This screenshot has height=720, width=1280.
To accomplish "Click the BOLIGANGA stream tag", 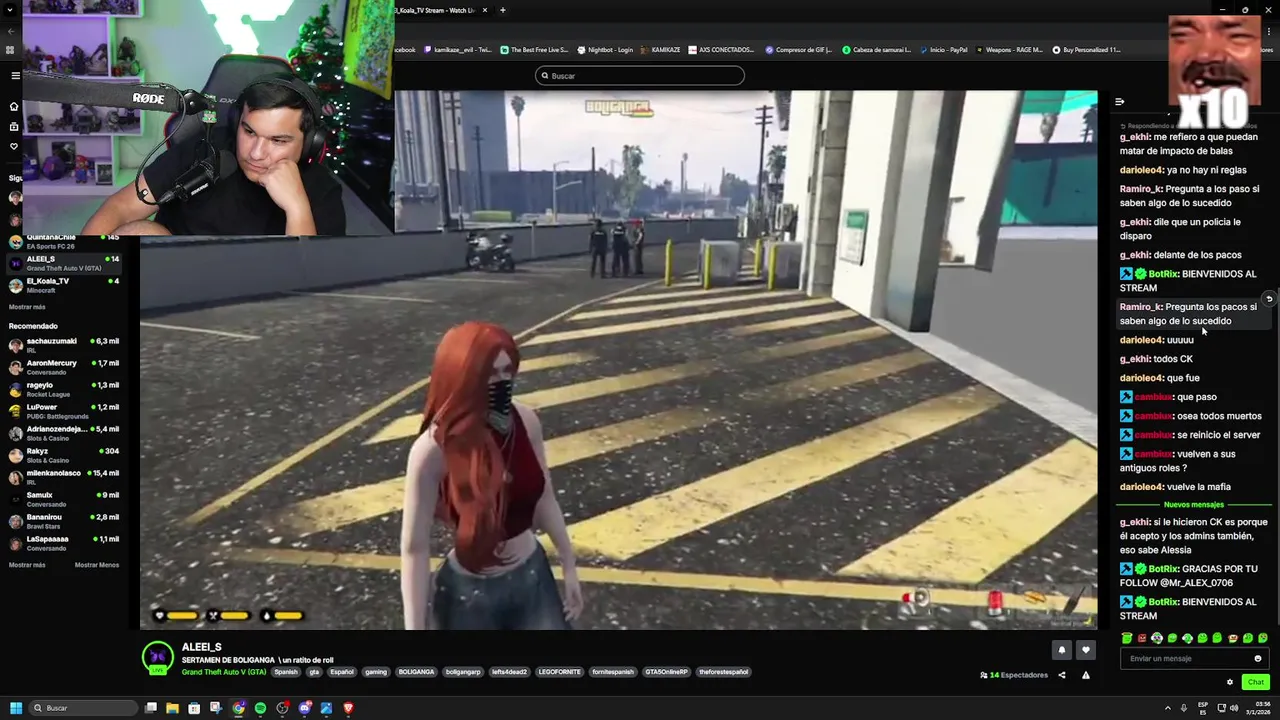I will (416, 672).
